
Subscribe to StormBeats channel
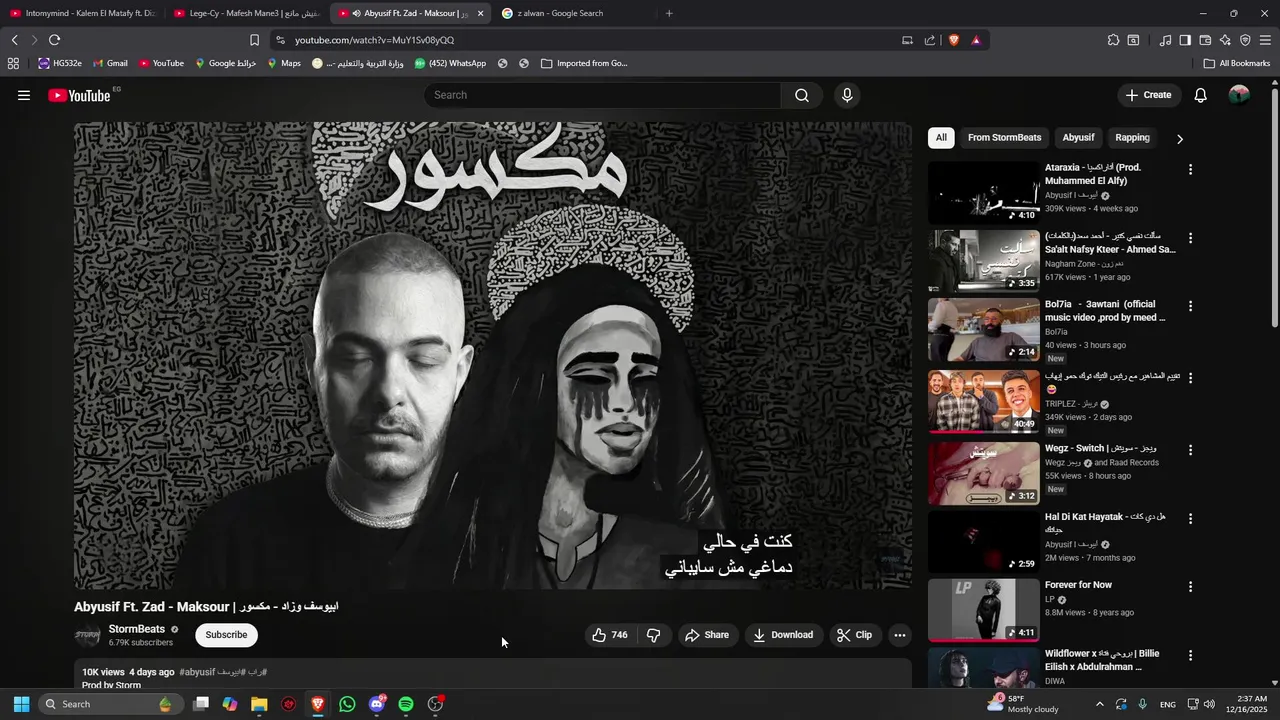pyautogui.click(x=226, y=635)
